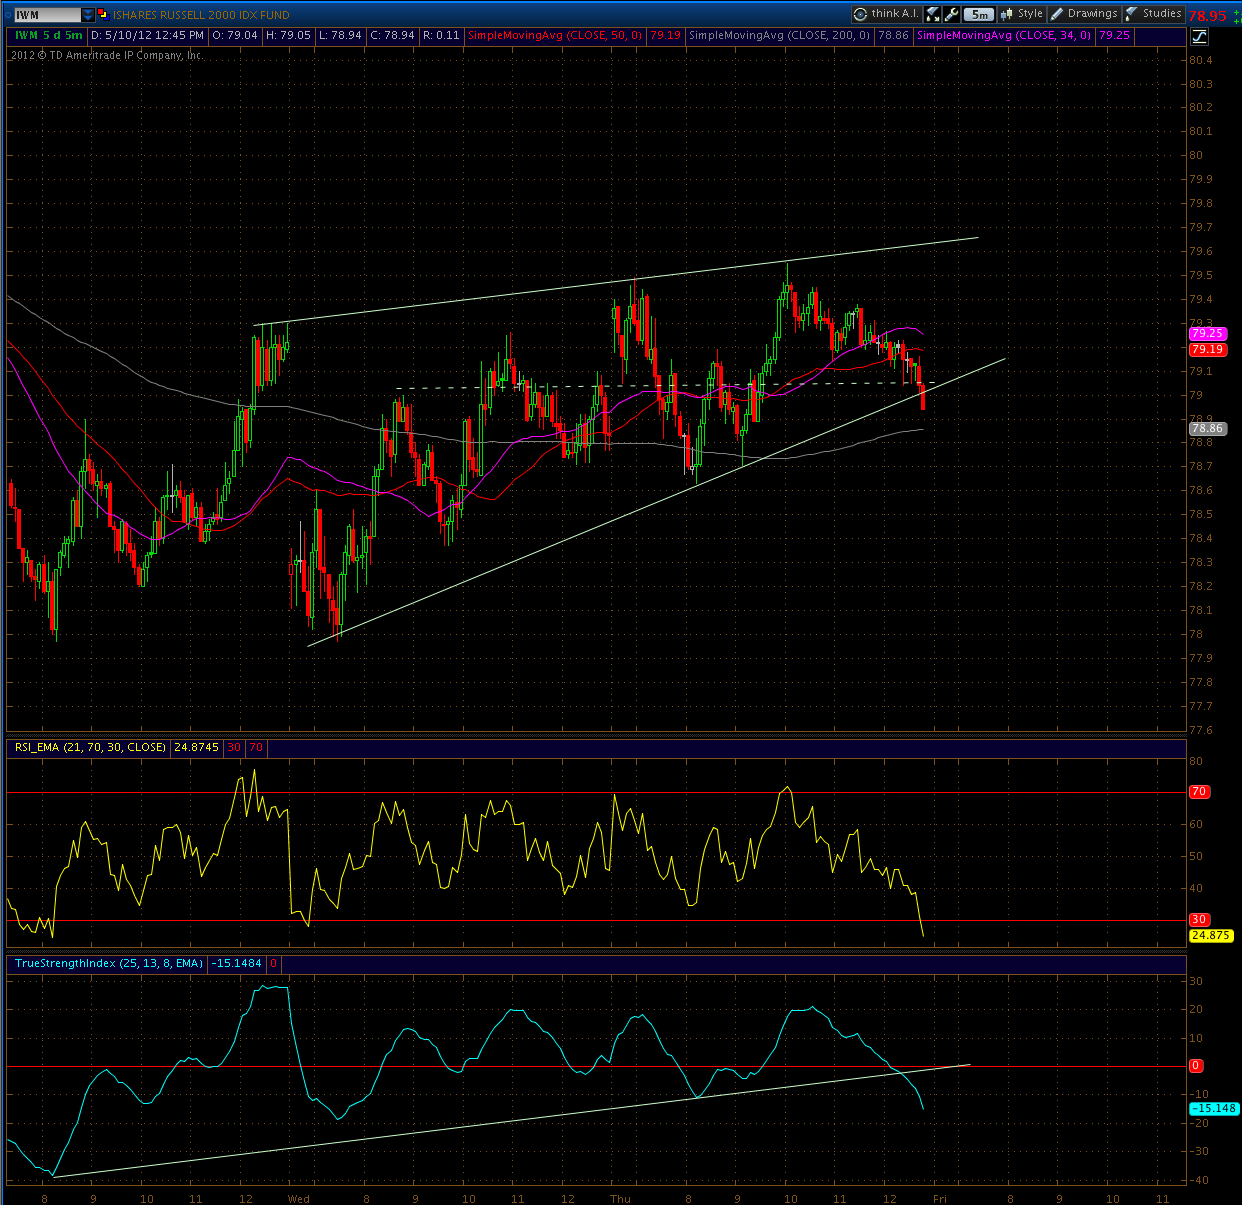
Task: Open company profile colored-squares icon beside symbol
Action: (102, 14)
